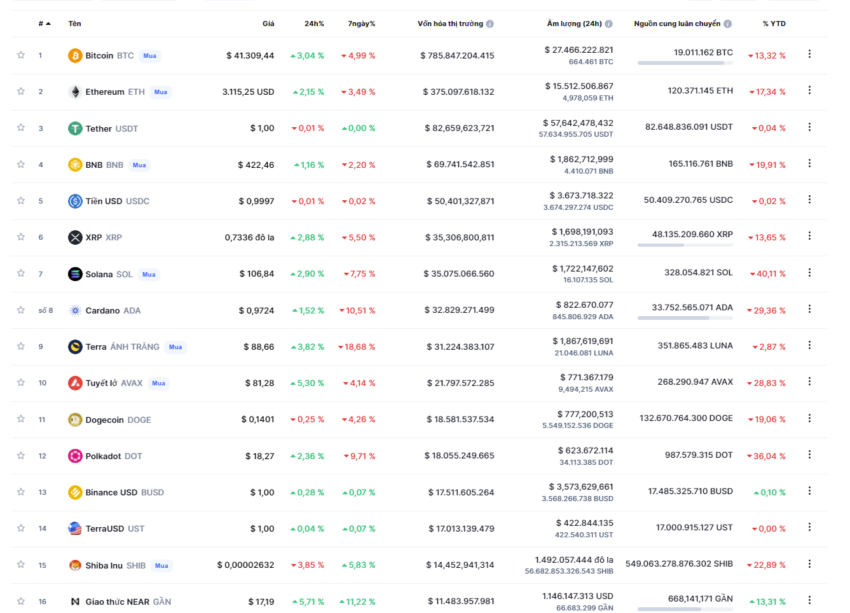The width and height of the screenshot is (850, 613).
Task: Sort by rank number column header
Action: pos(44,24)
